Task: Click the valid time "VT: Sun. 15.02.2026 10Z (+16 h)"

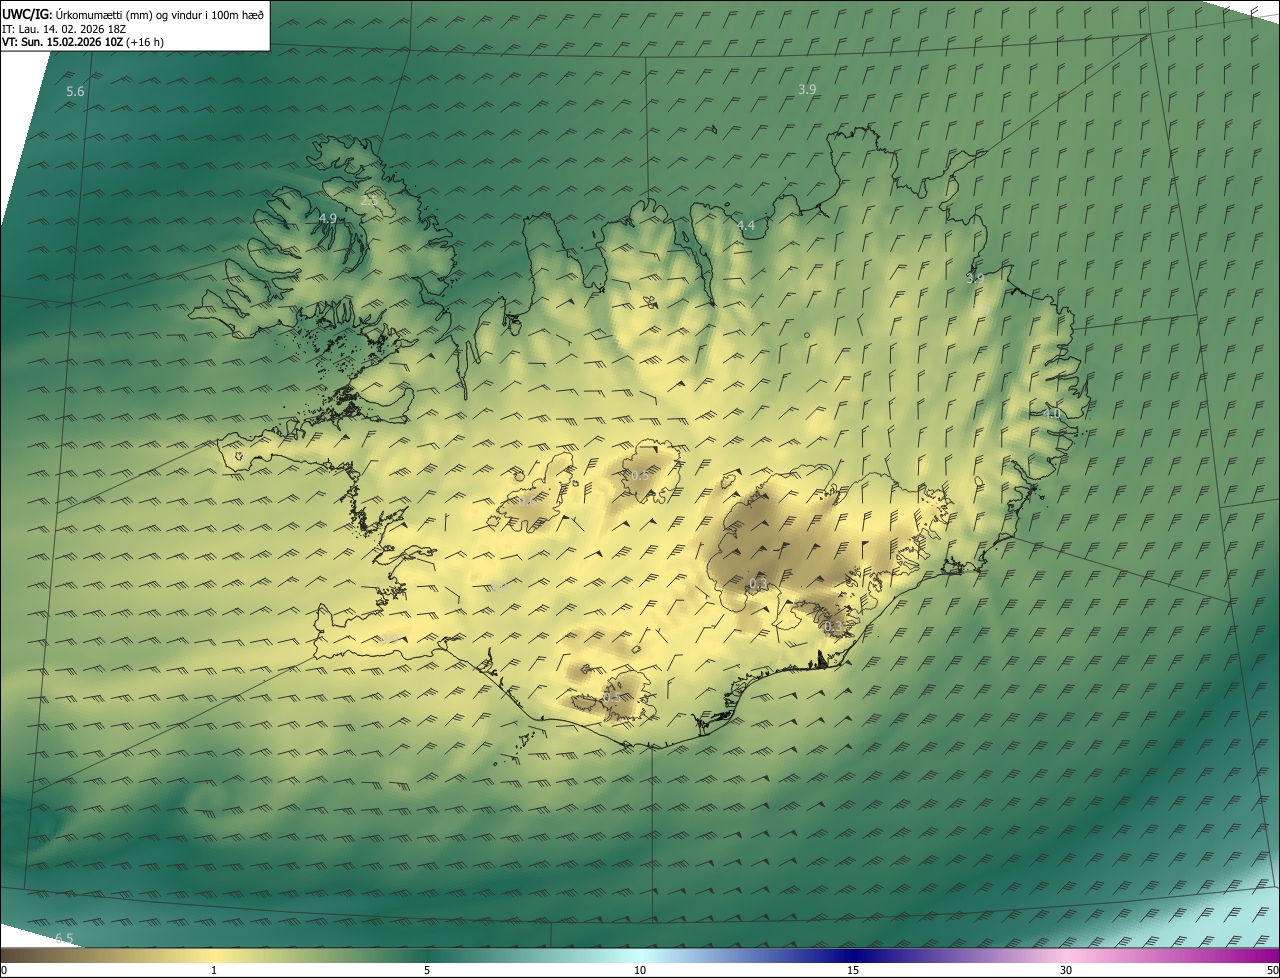Action: click(83, 42)
